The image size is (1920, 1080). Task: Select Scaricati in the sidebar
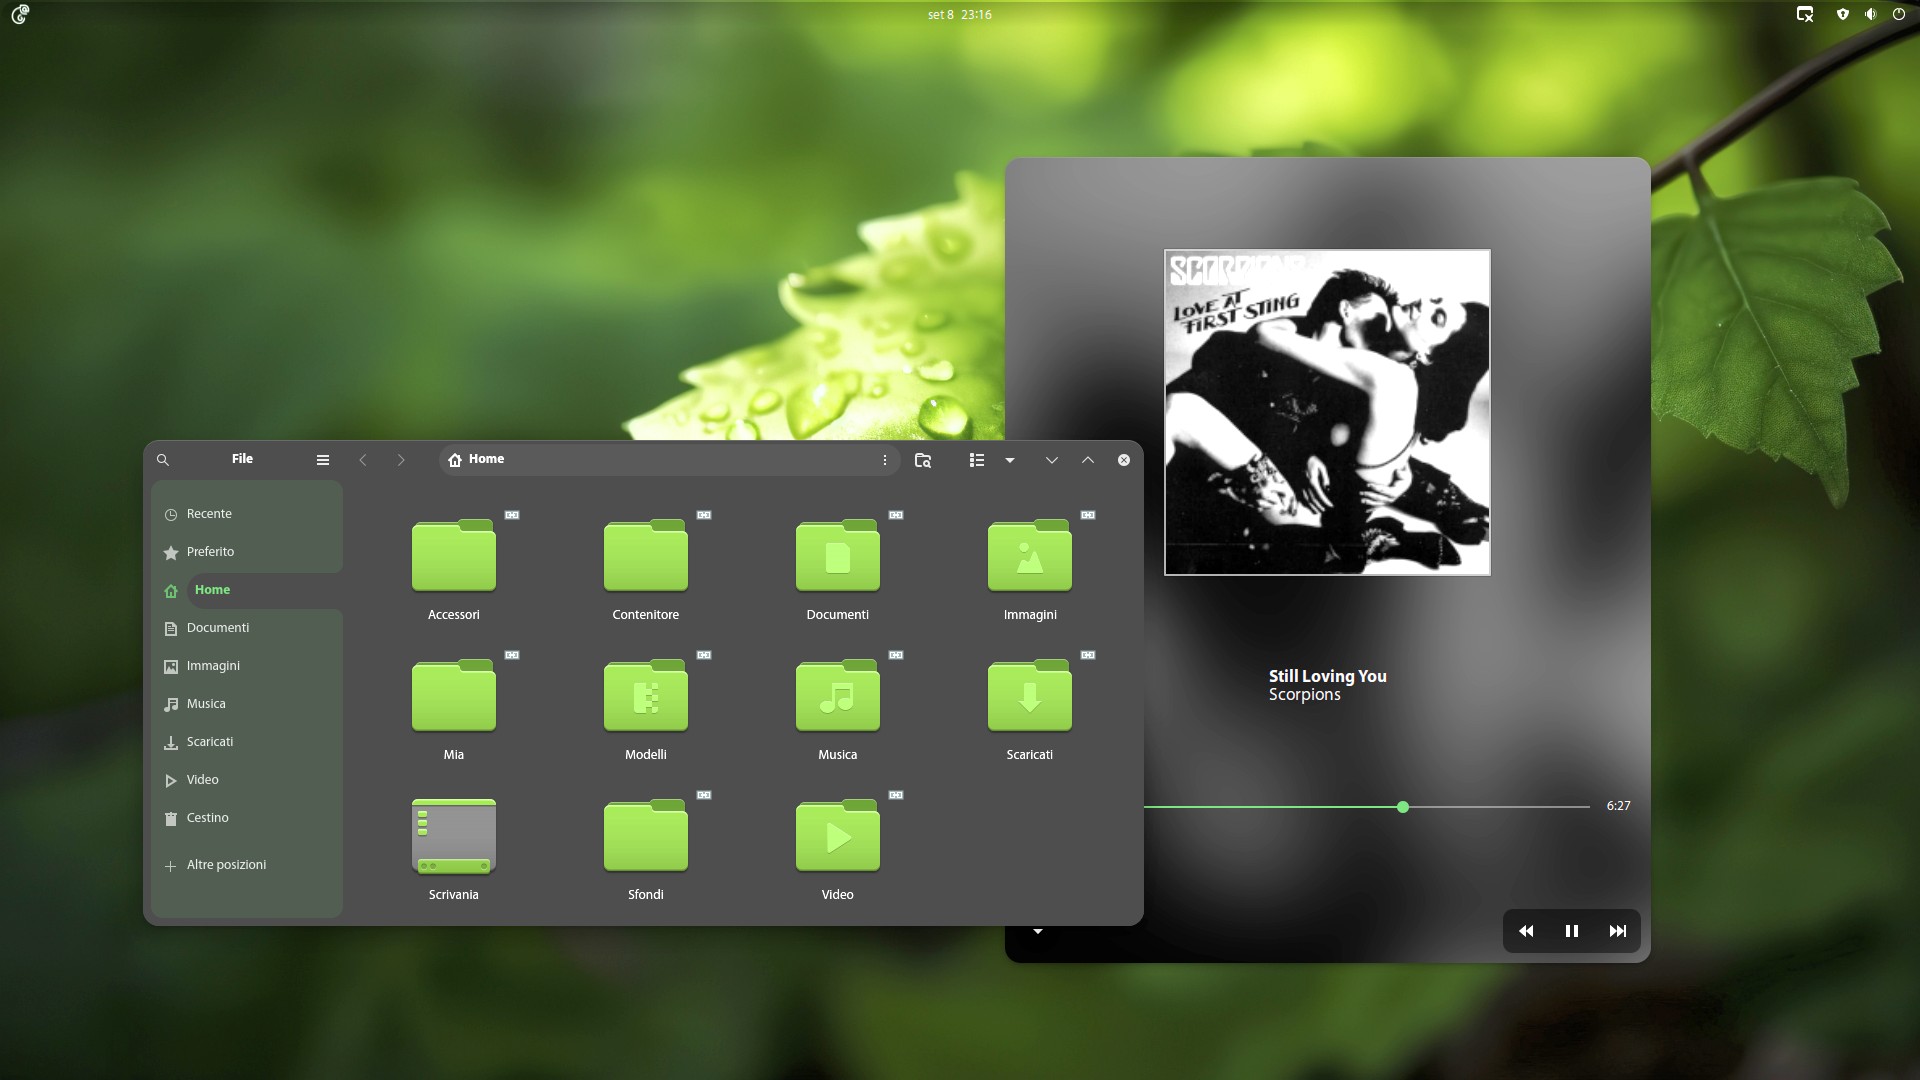pos(247,742)
